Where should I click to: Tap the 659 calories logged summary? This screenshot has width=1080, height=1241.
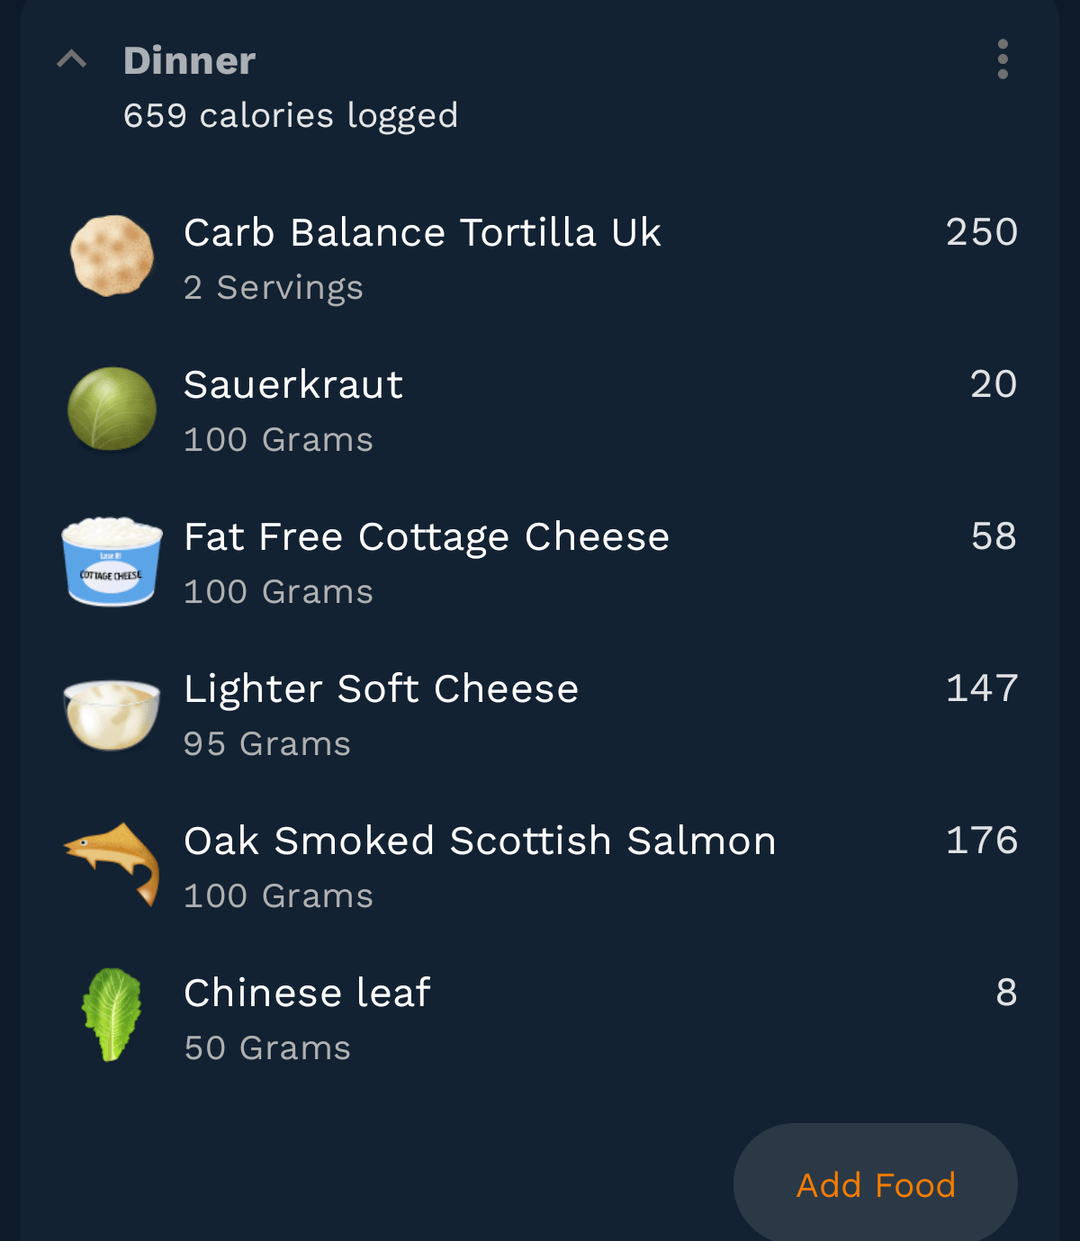pos(290,116)
